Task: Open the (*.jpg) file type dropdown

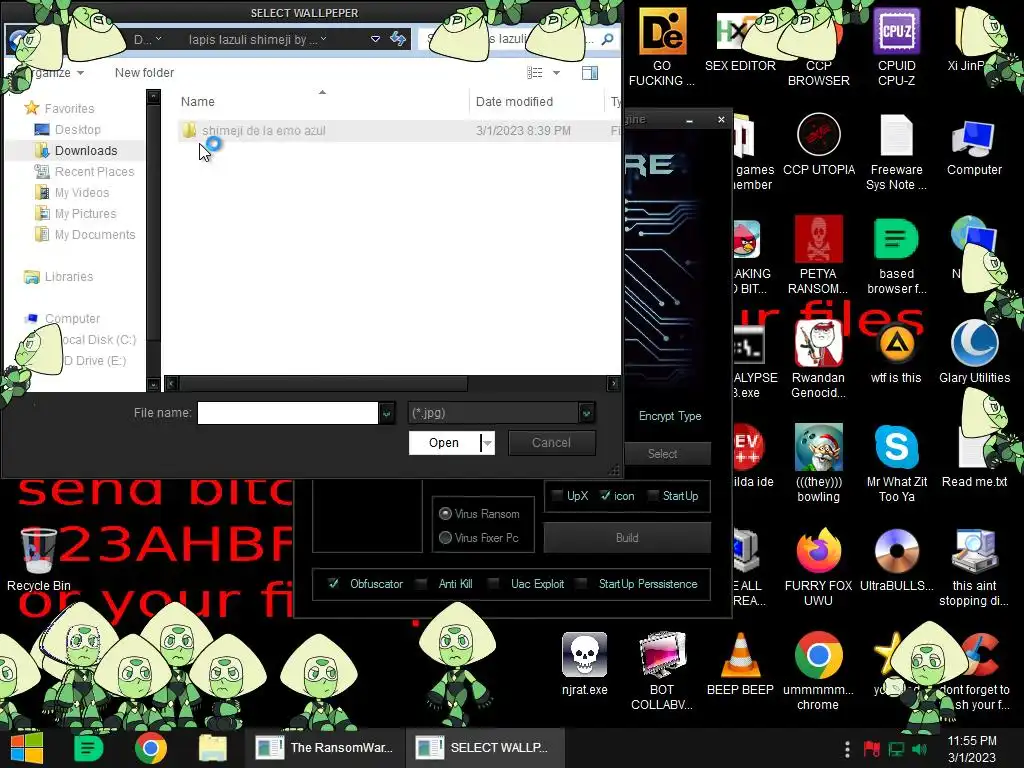Action: point(586,413)
